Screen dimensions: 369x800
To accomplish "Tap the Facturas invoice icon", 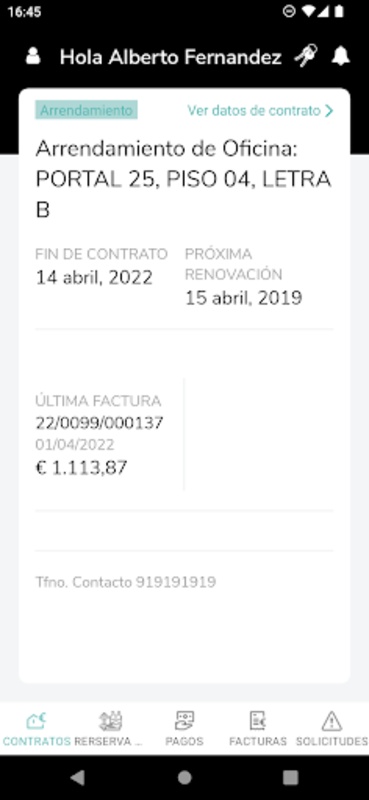I will pyautogui.click(x=258, y=721).
